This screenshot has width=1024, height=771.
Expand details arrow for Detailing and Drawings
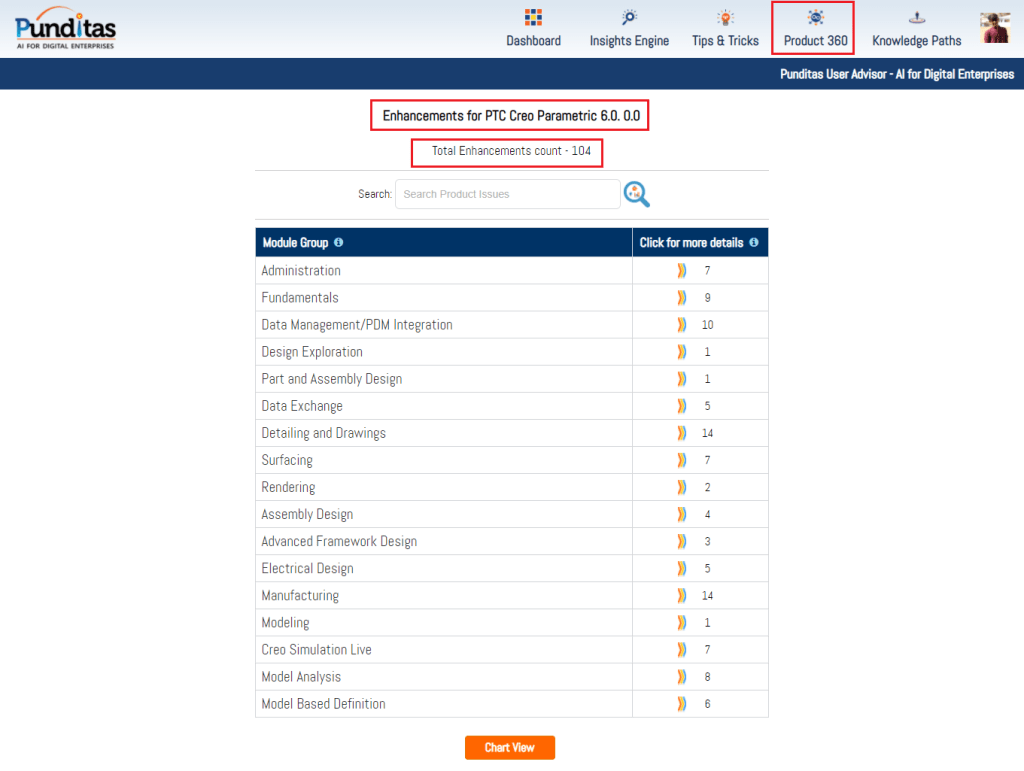(682, 433)
